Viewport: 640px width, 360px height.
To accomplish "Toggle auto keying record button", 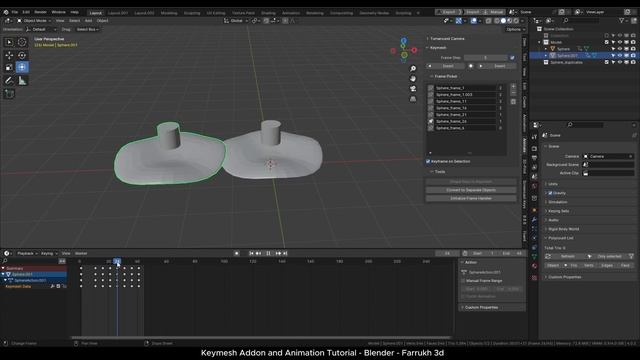I will 236,253.
